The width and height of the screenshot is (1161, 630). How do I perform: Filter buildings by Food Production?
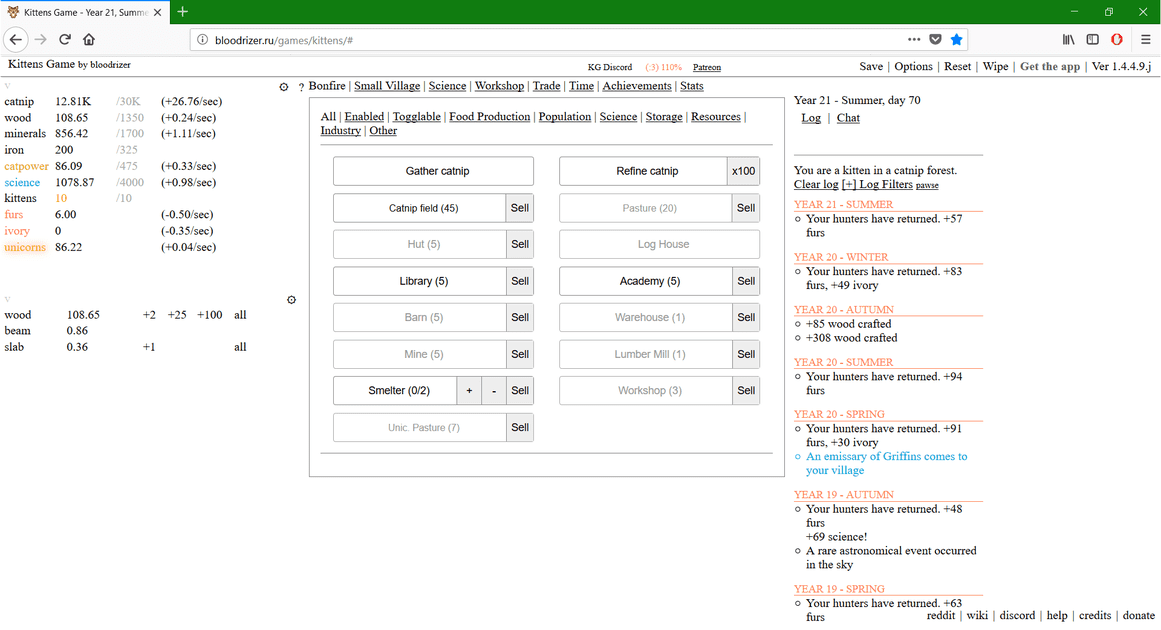(x=489, y=116)
